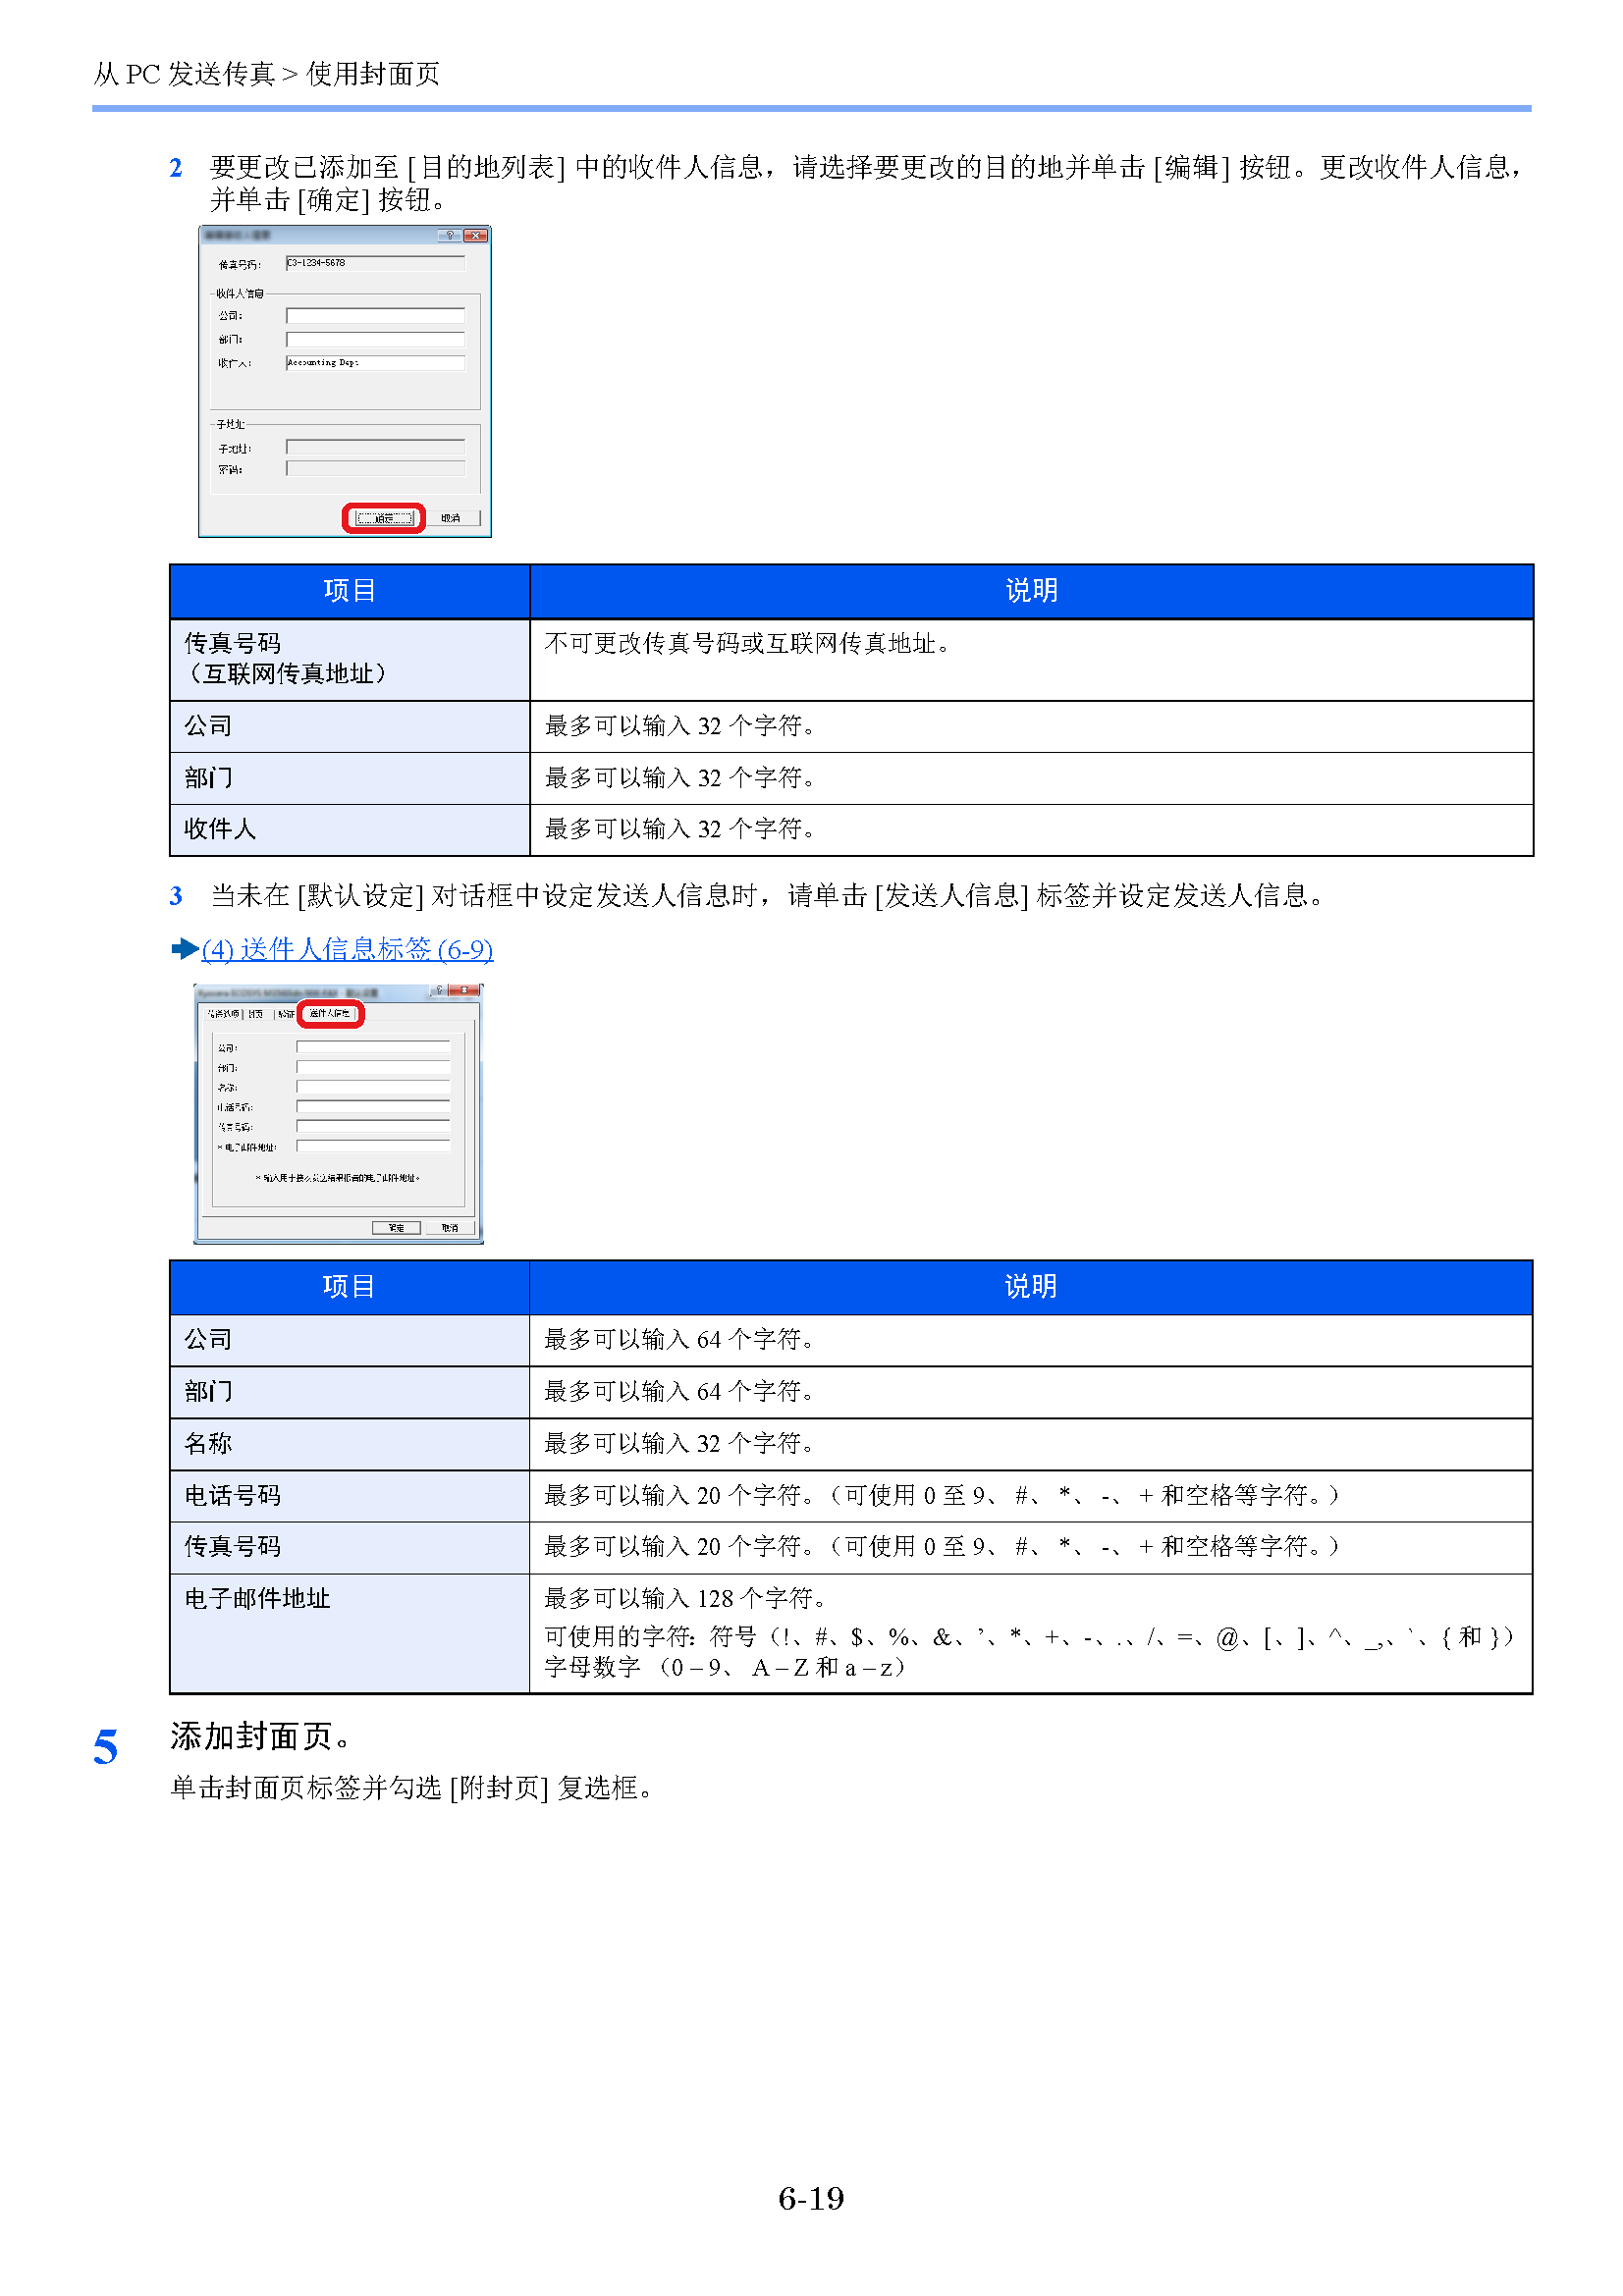Click 取消 in the default settings dialog
Screen dimensions: 1623x2296
tap(450, 1227)
